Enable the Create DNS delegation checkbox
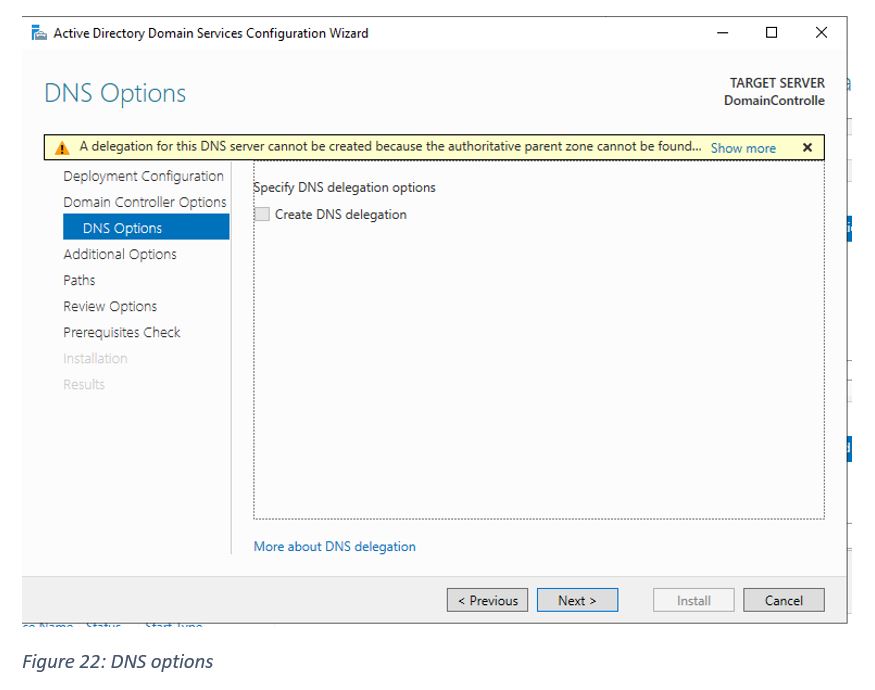Viewport: 875px width, 690px height. click(x=263, y=214)
